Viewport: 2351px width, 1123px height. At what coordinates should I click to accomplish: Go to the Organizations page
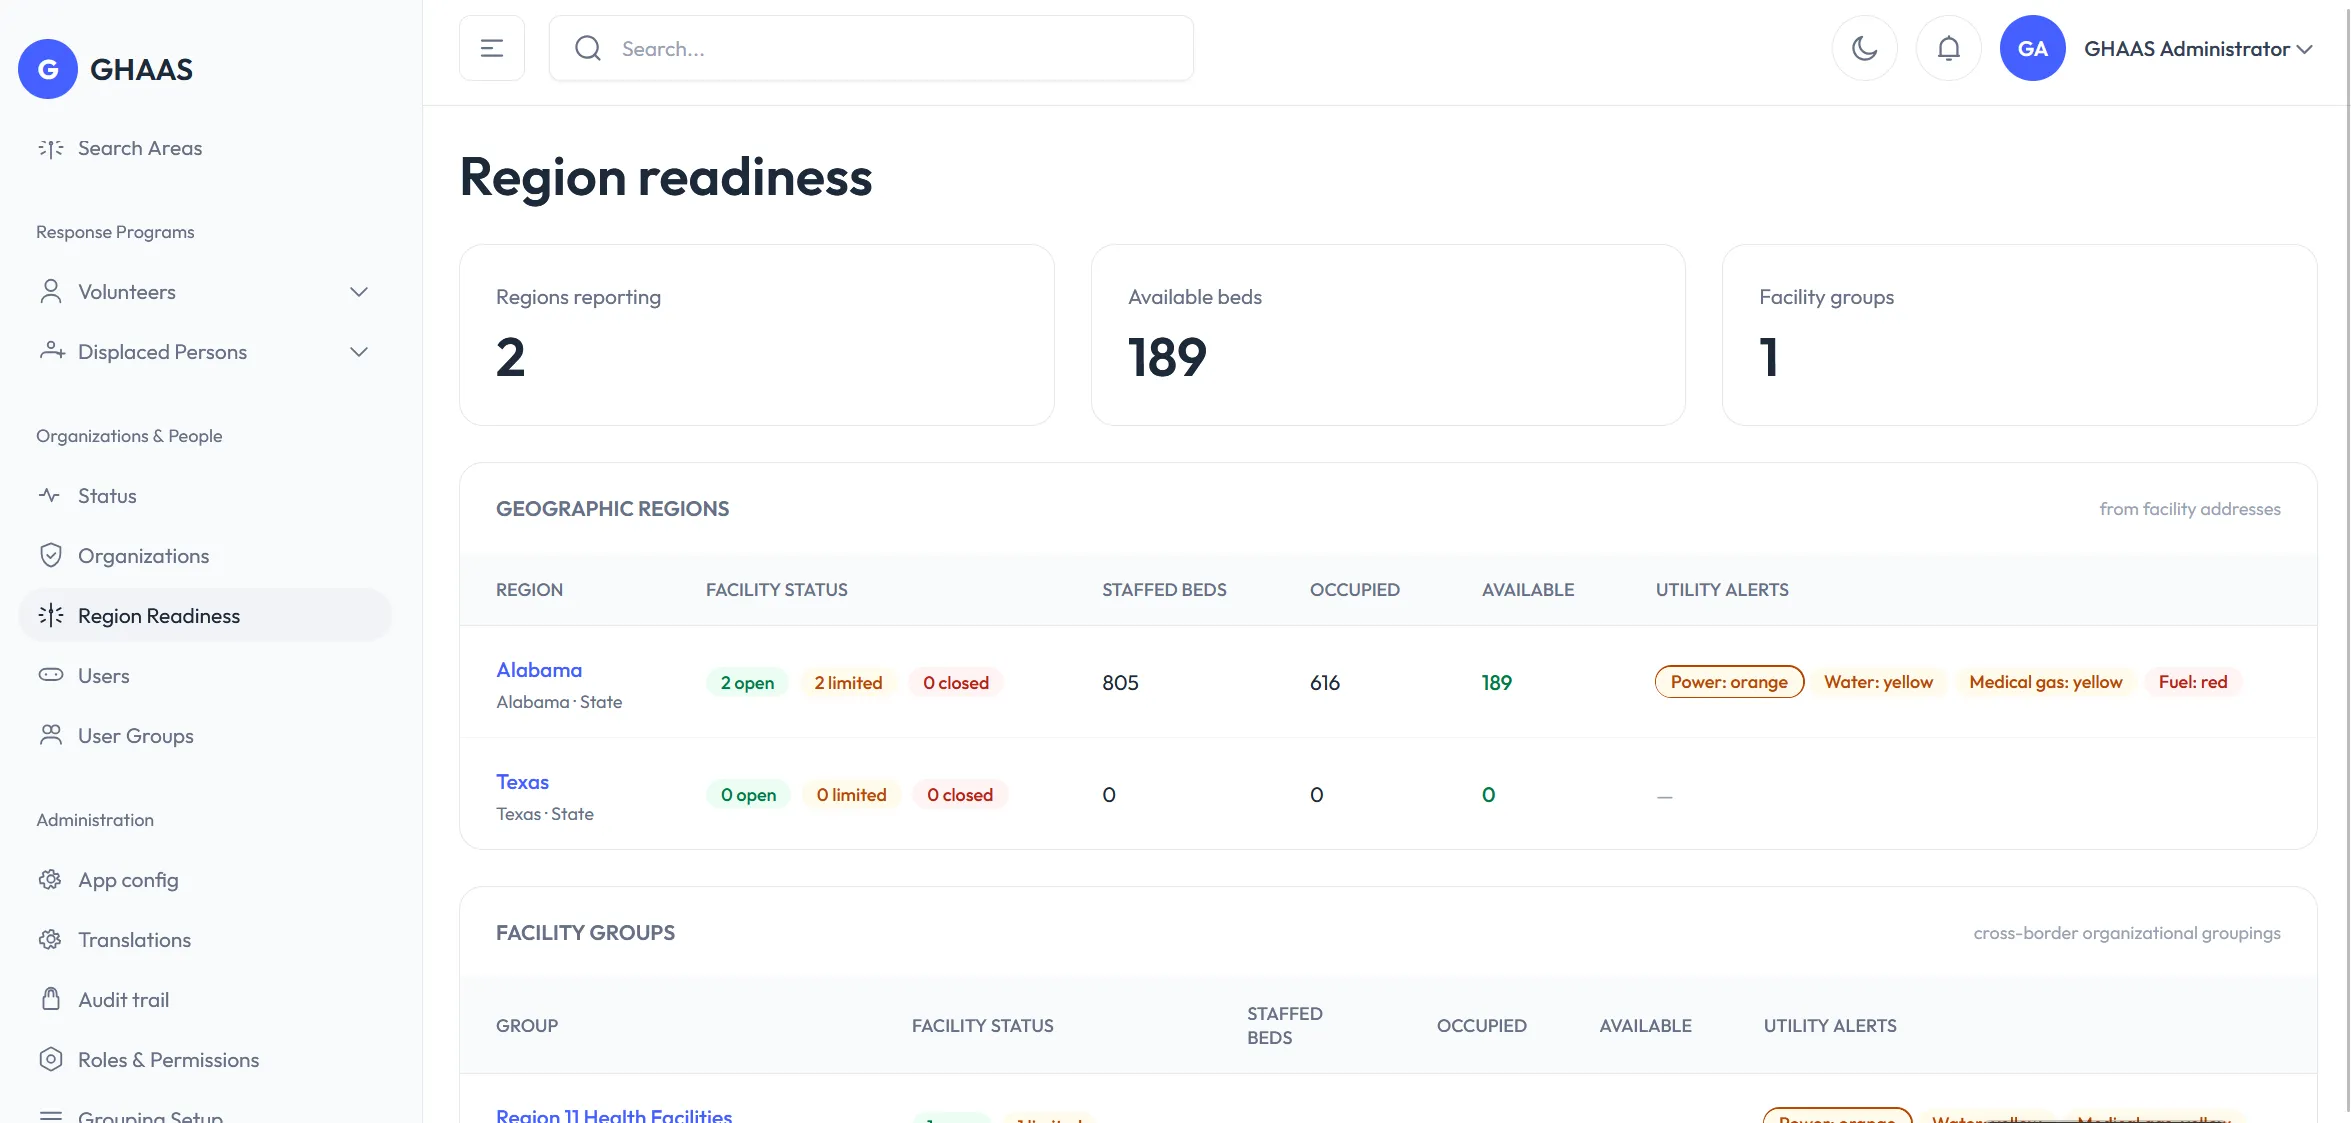[x=205, y=555]
